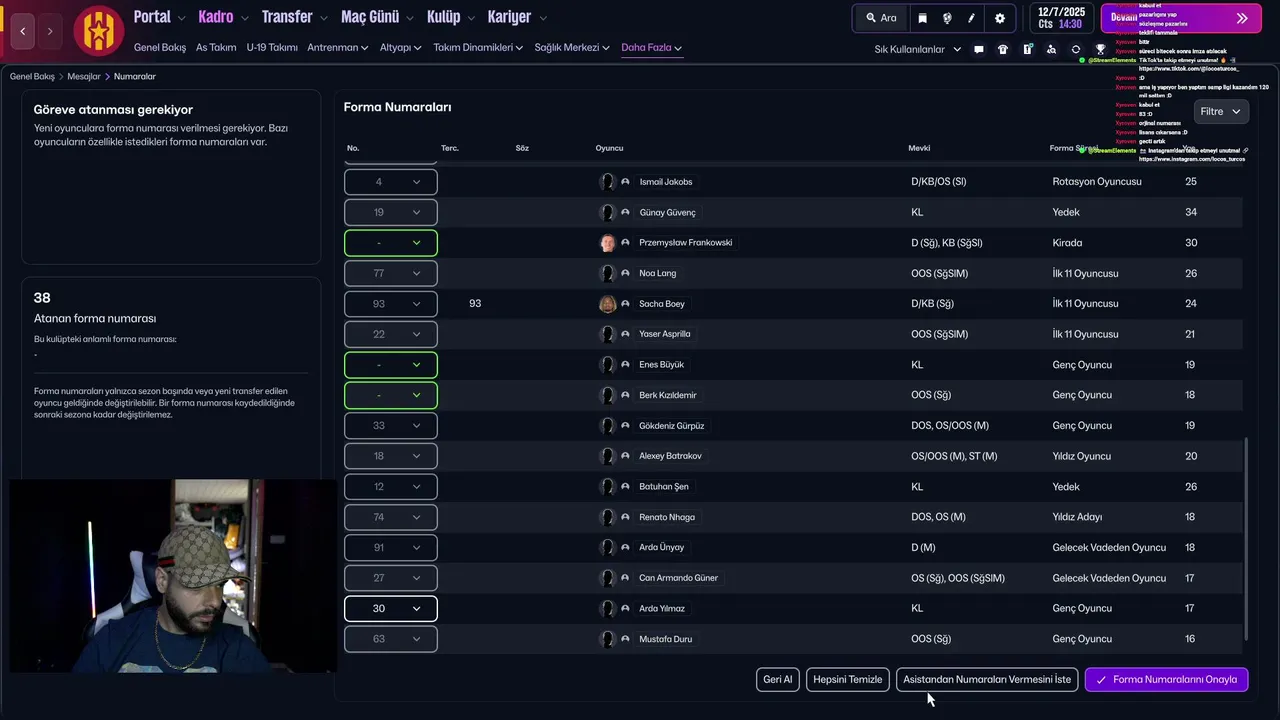This screenshot has width=1280, height=720.
Task: Click small person icon beside Mustafa Duru
Action: coord(625,639)
